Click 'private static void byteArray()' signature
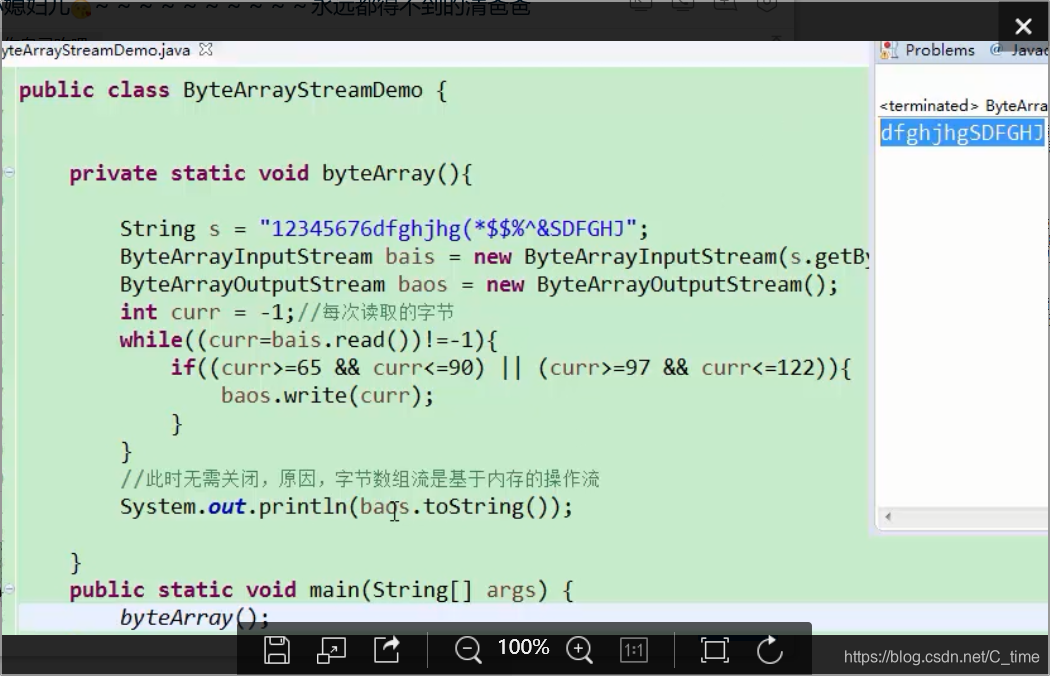 tap(271, 174)
